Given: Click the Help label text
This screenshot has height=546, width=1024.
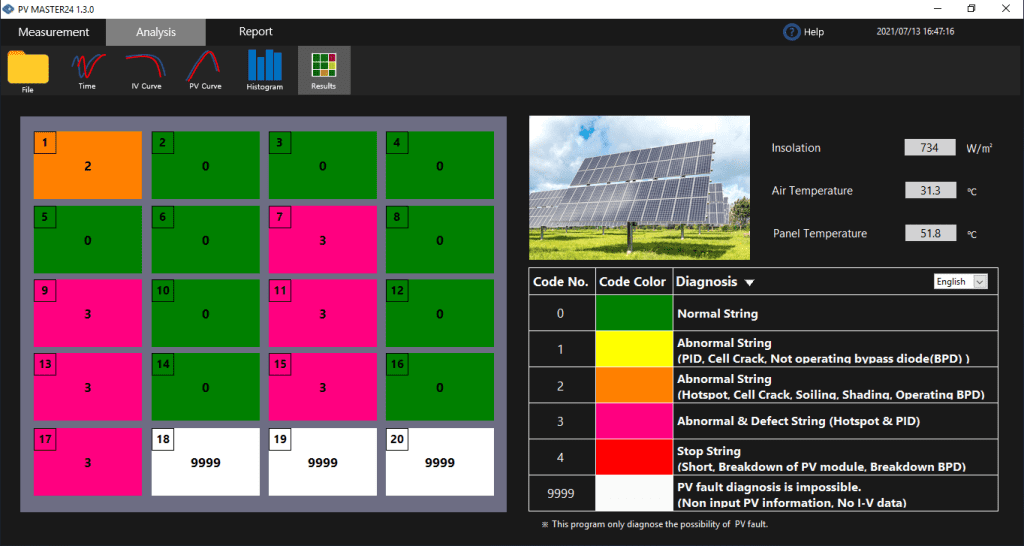Looking at the screenshot, I should point(814,32).
